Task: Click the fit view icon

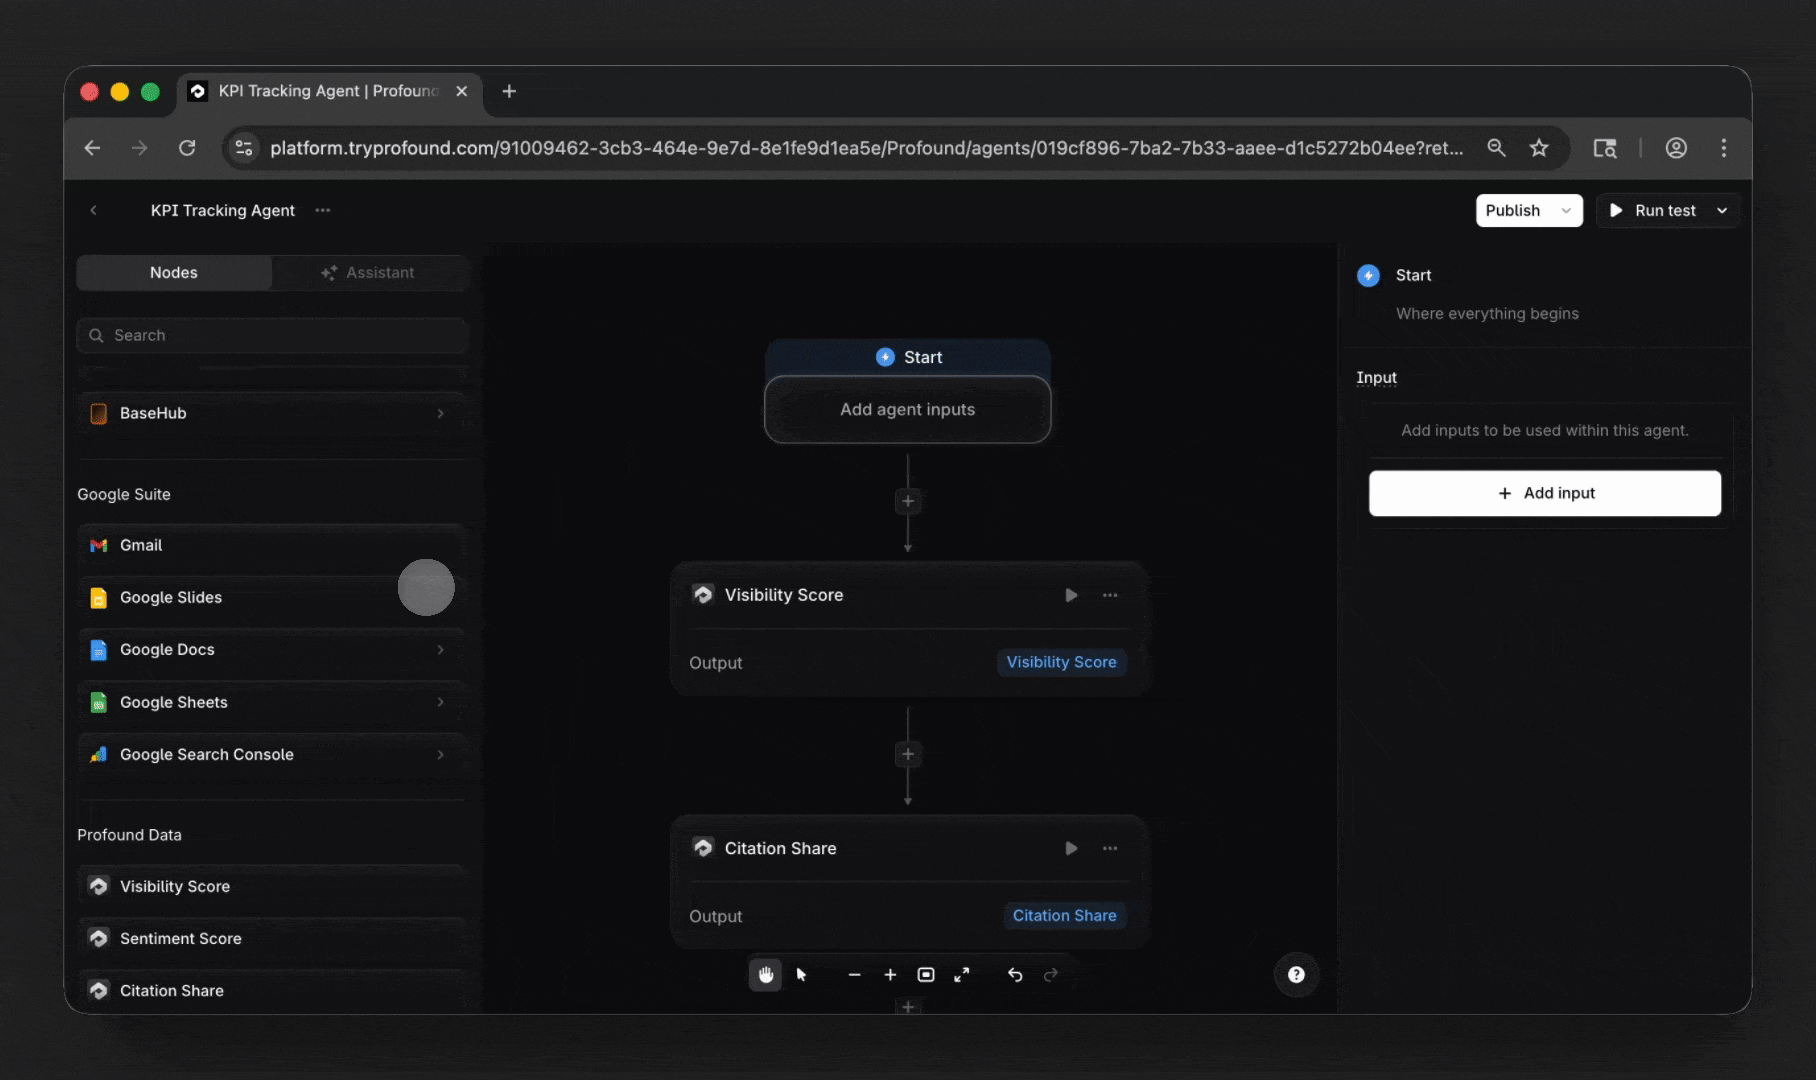Action: pyautogui.click(x=926, y=975)
